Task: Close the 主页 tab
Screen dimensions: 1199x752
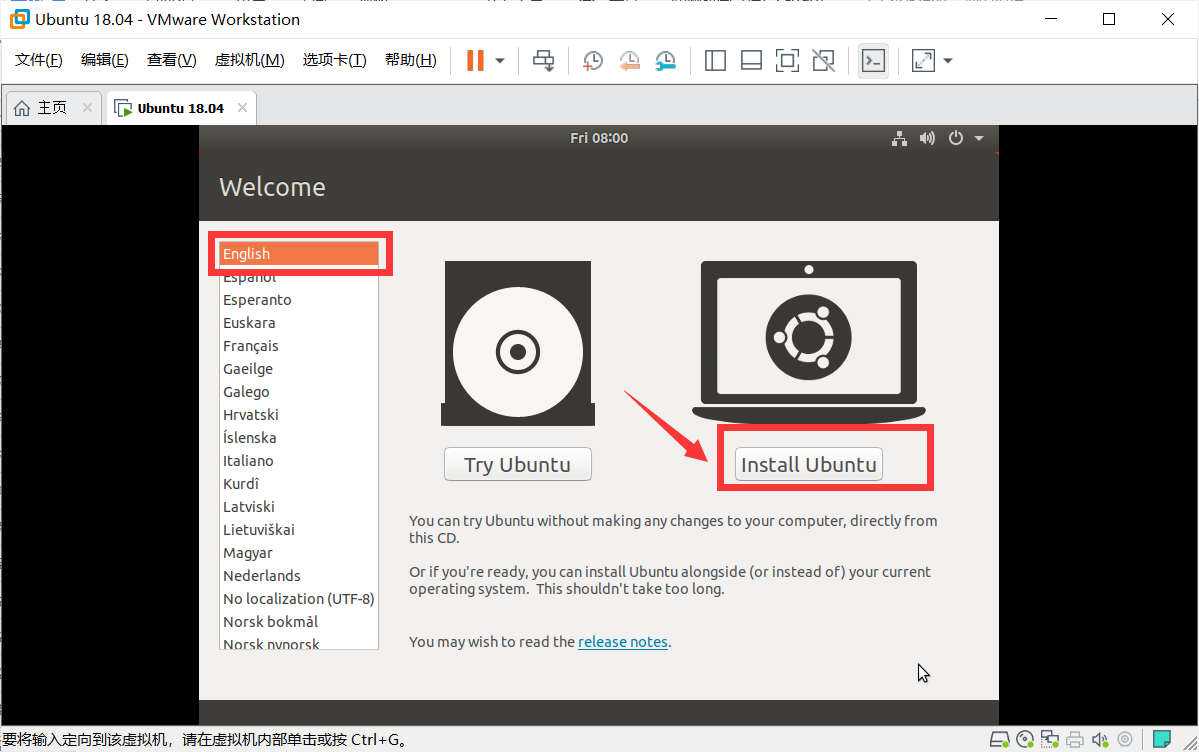Action: (87, 107)
